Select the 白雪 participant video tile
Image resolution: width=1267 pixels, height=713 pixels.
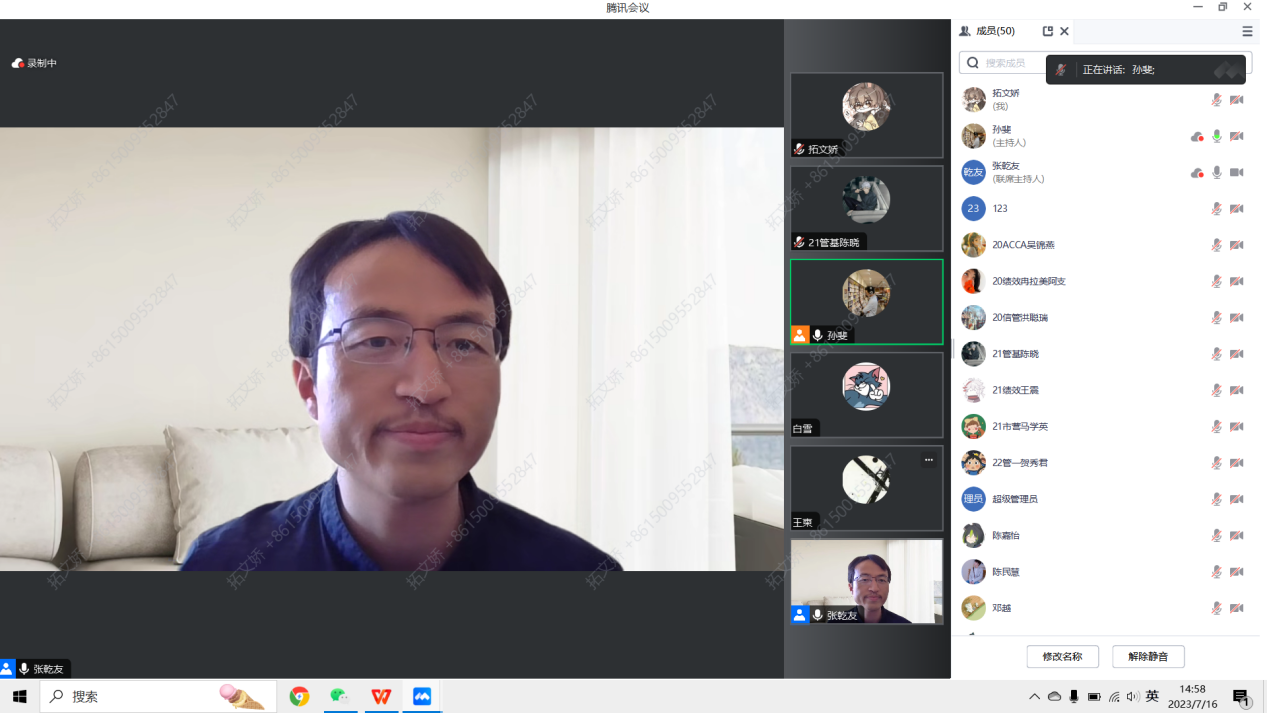point(866,394)
